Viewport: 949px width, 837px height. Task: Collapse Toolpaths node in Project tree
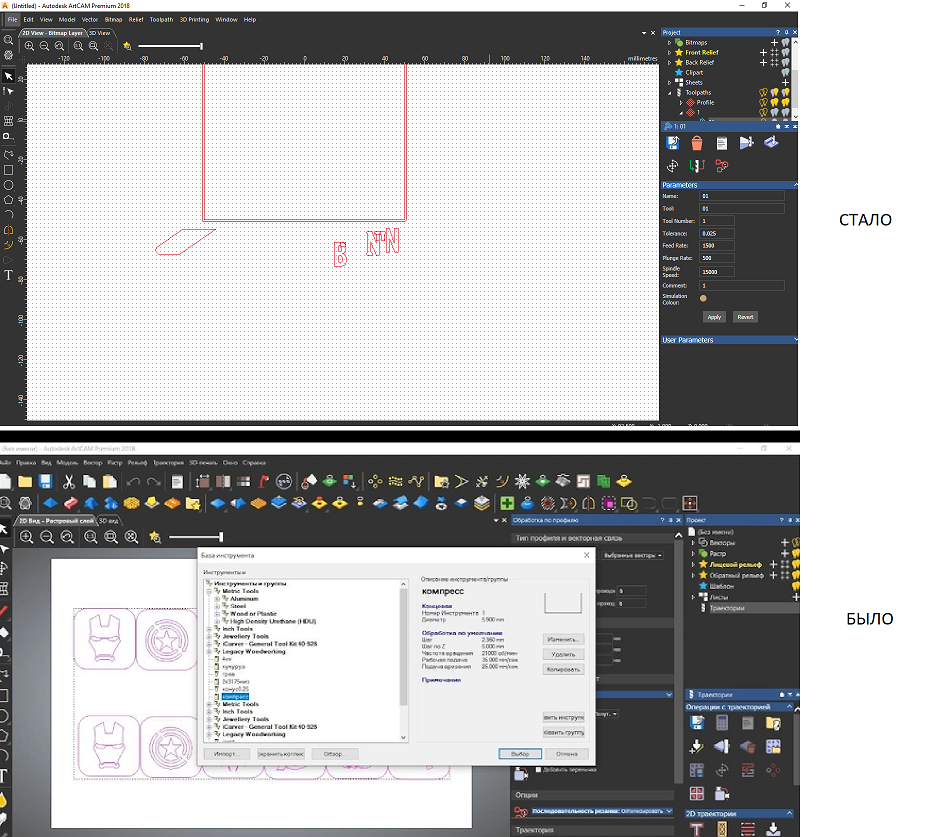point(669,93)
